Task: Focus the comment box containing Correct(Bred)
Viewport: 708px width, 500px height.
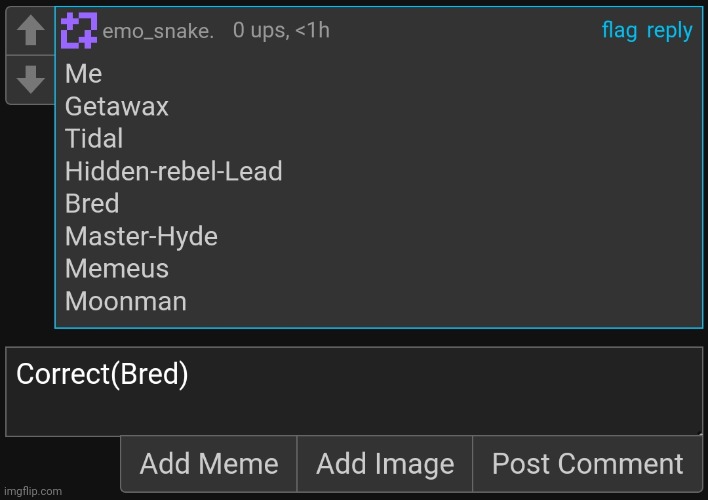Action: (x=353, y=391)
